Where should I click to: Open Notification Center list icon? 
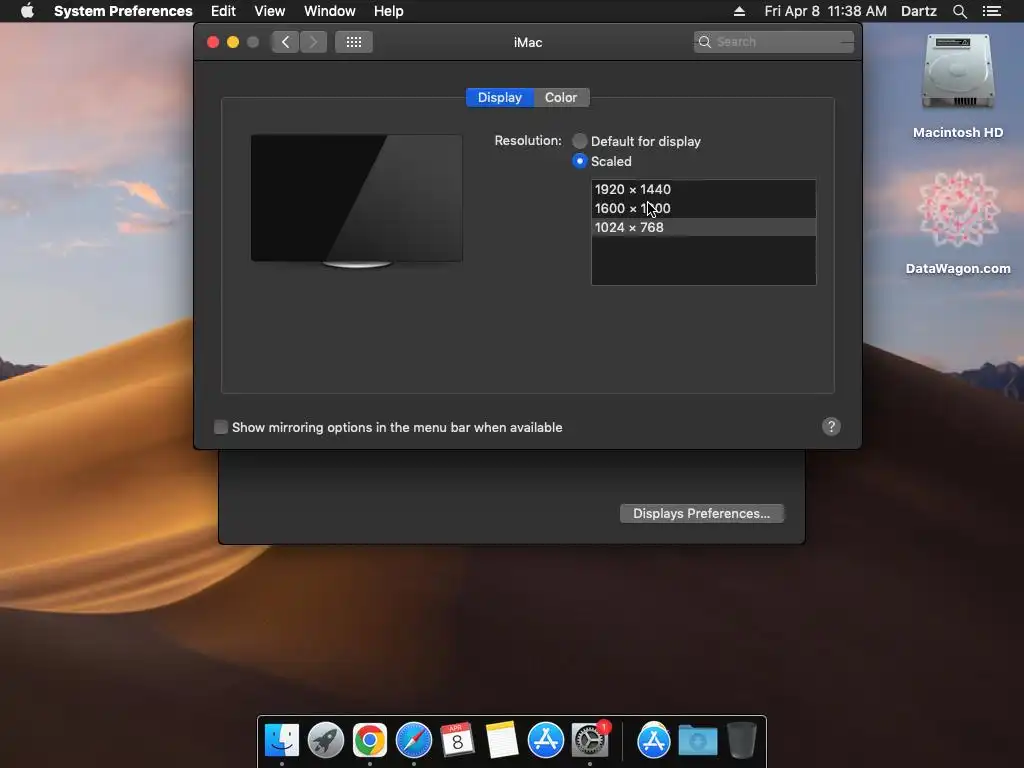[x=991, y=11]
